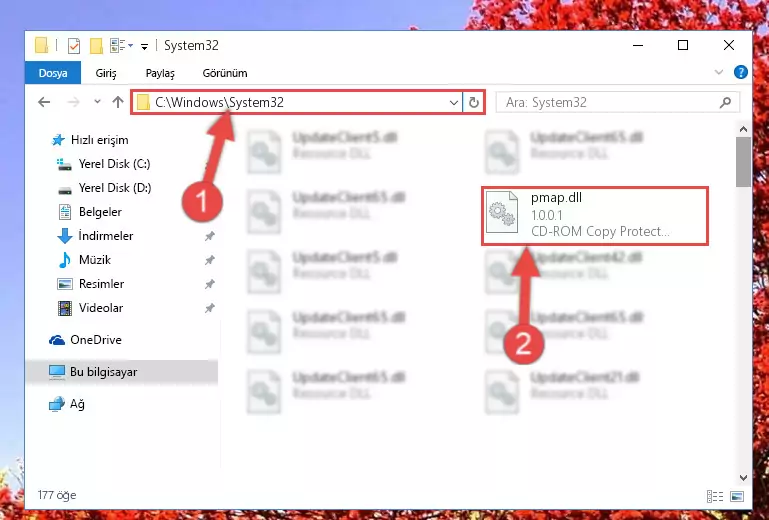This screenshot has width=769, height=520.
Task: Open Yerel Disk (D:) in sidebar
Action: 104,188
